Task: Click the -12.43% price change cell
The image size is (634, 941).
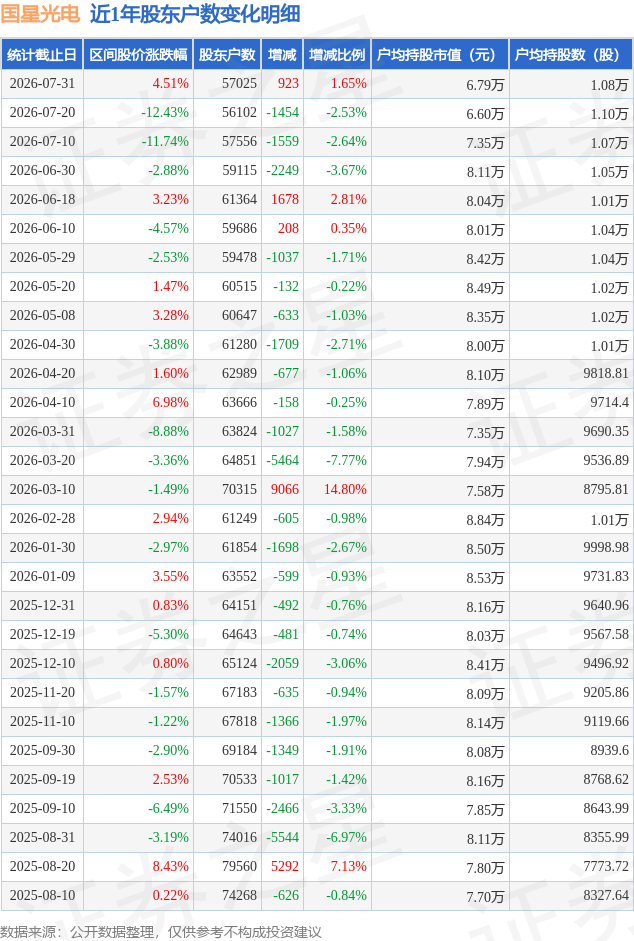Action: [x=165, y=112]
